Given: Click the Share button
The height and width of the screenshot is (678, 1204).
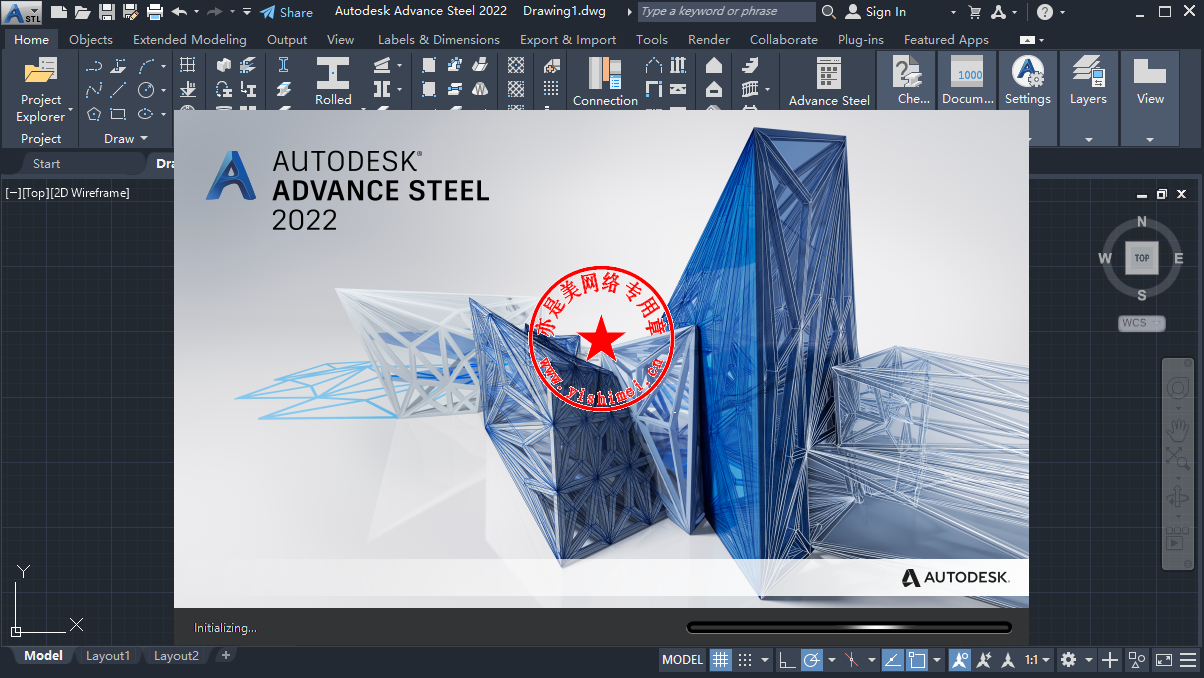Looking at the screenshot, I should [x=287, y=12].
